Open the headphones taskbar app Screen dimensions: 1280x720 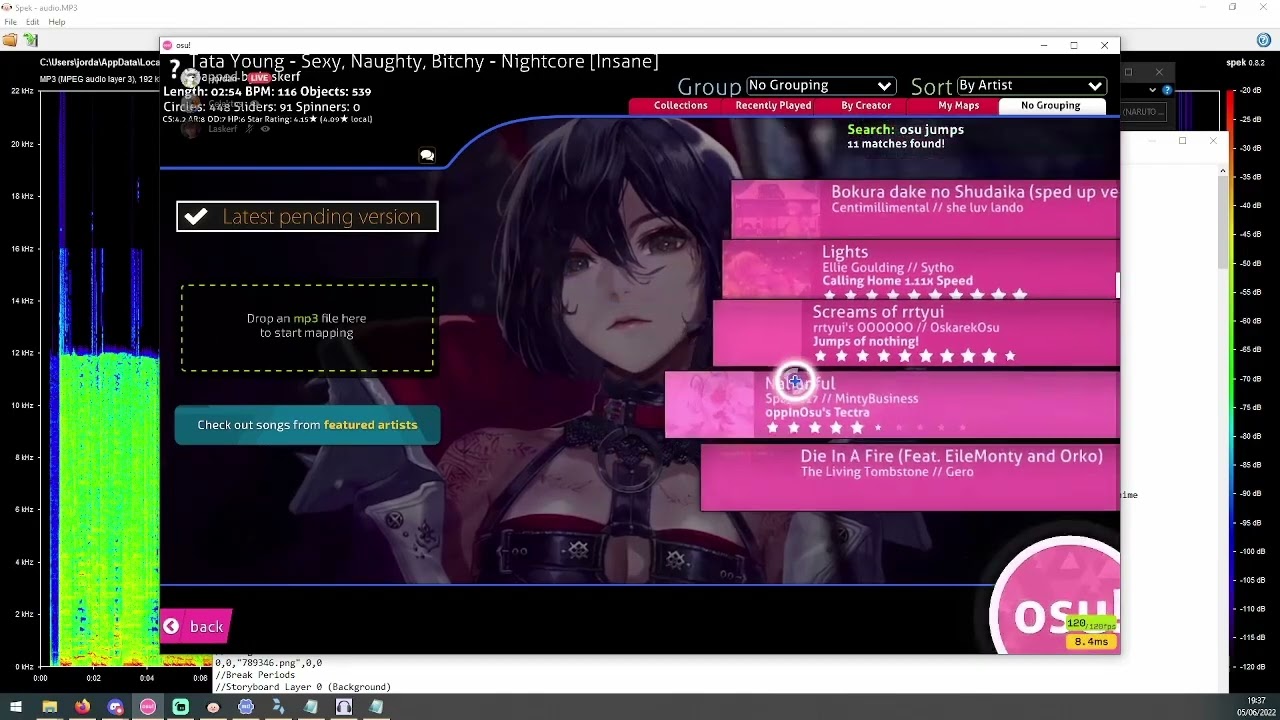(344, 707)
